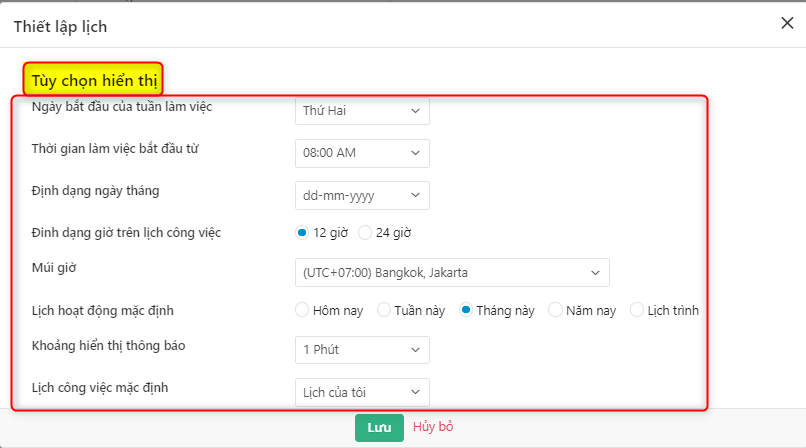Open the notification interval dropdown 1 Phút

(362, 349)
